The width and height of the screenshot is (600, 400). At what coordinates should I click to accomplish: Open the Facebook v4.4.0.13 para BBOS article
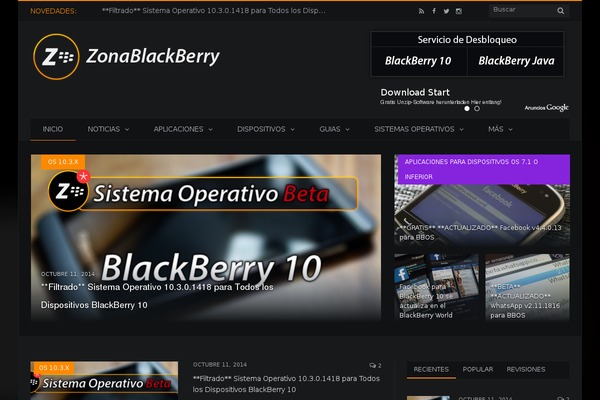(x=480, y=232)
